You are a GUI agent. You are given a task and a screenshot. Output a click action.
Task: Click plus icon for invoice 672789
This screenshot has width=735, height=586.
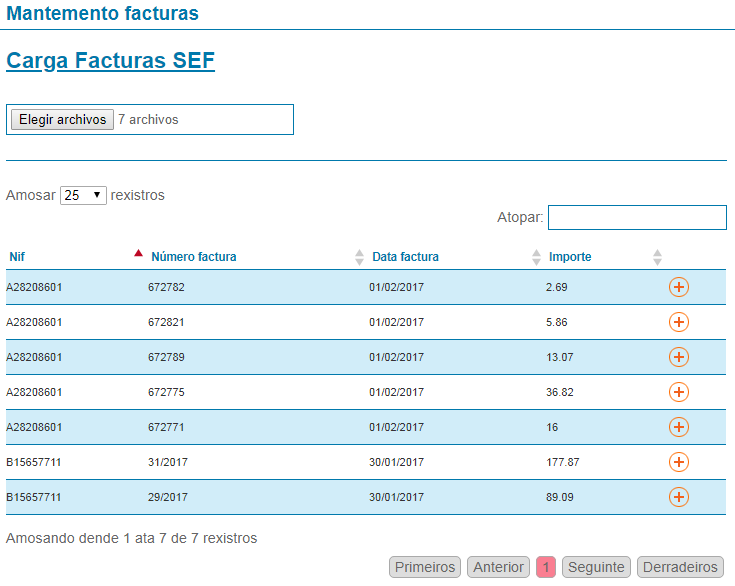coord(678,357)
